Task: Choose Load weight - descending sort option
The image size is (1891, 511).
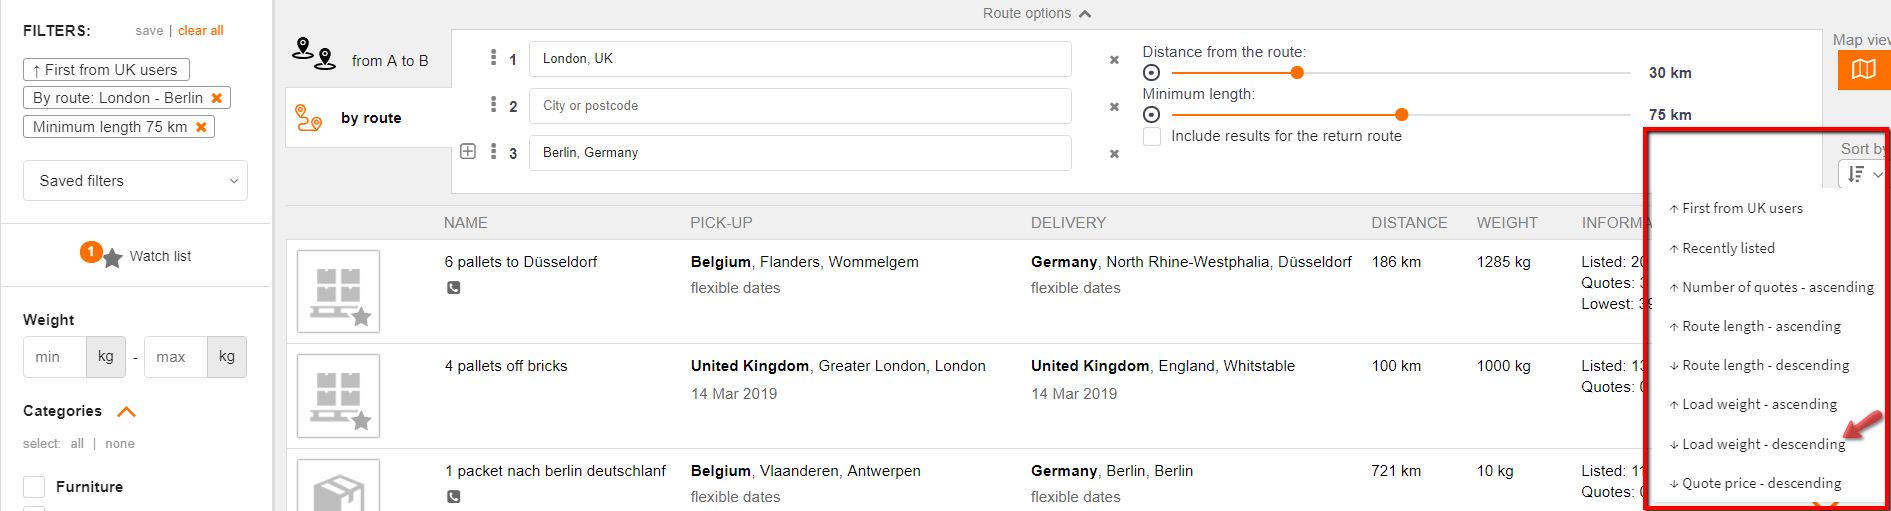Action: tap(1763, 444)
